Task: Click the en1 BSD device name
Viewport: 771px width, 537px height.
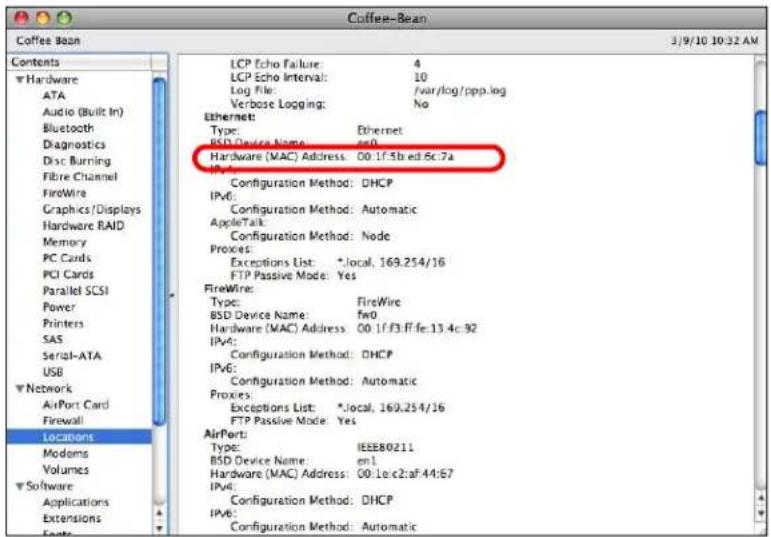Action: click(367, 461)
